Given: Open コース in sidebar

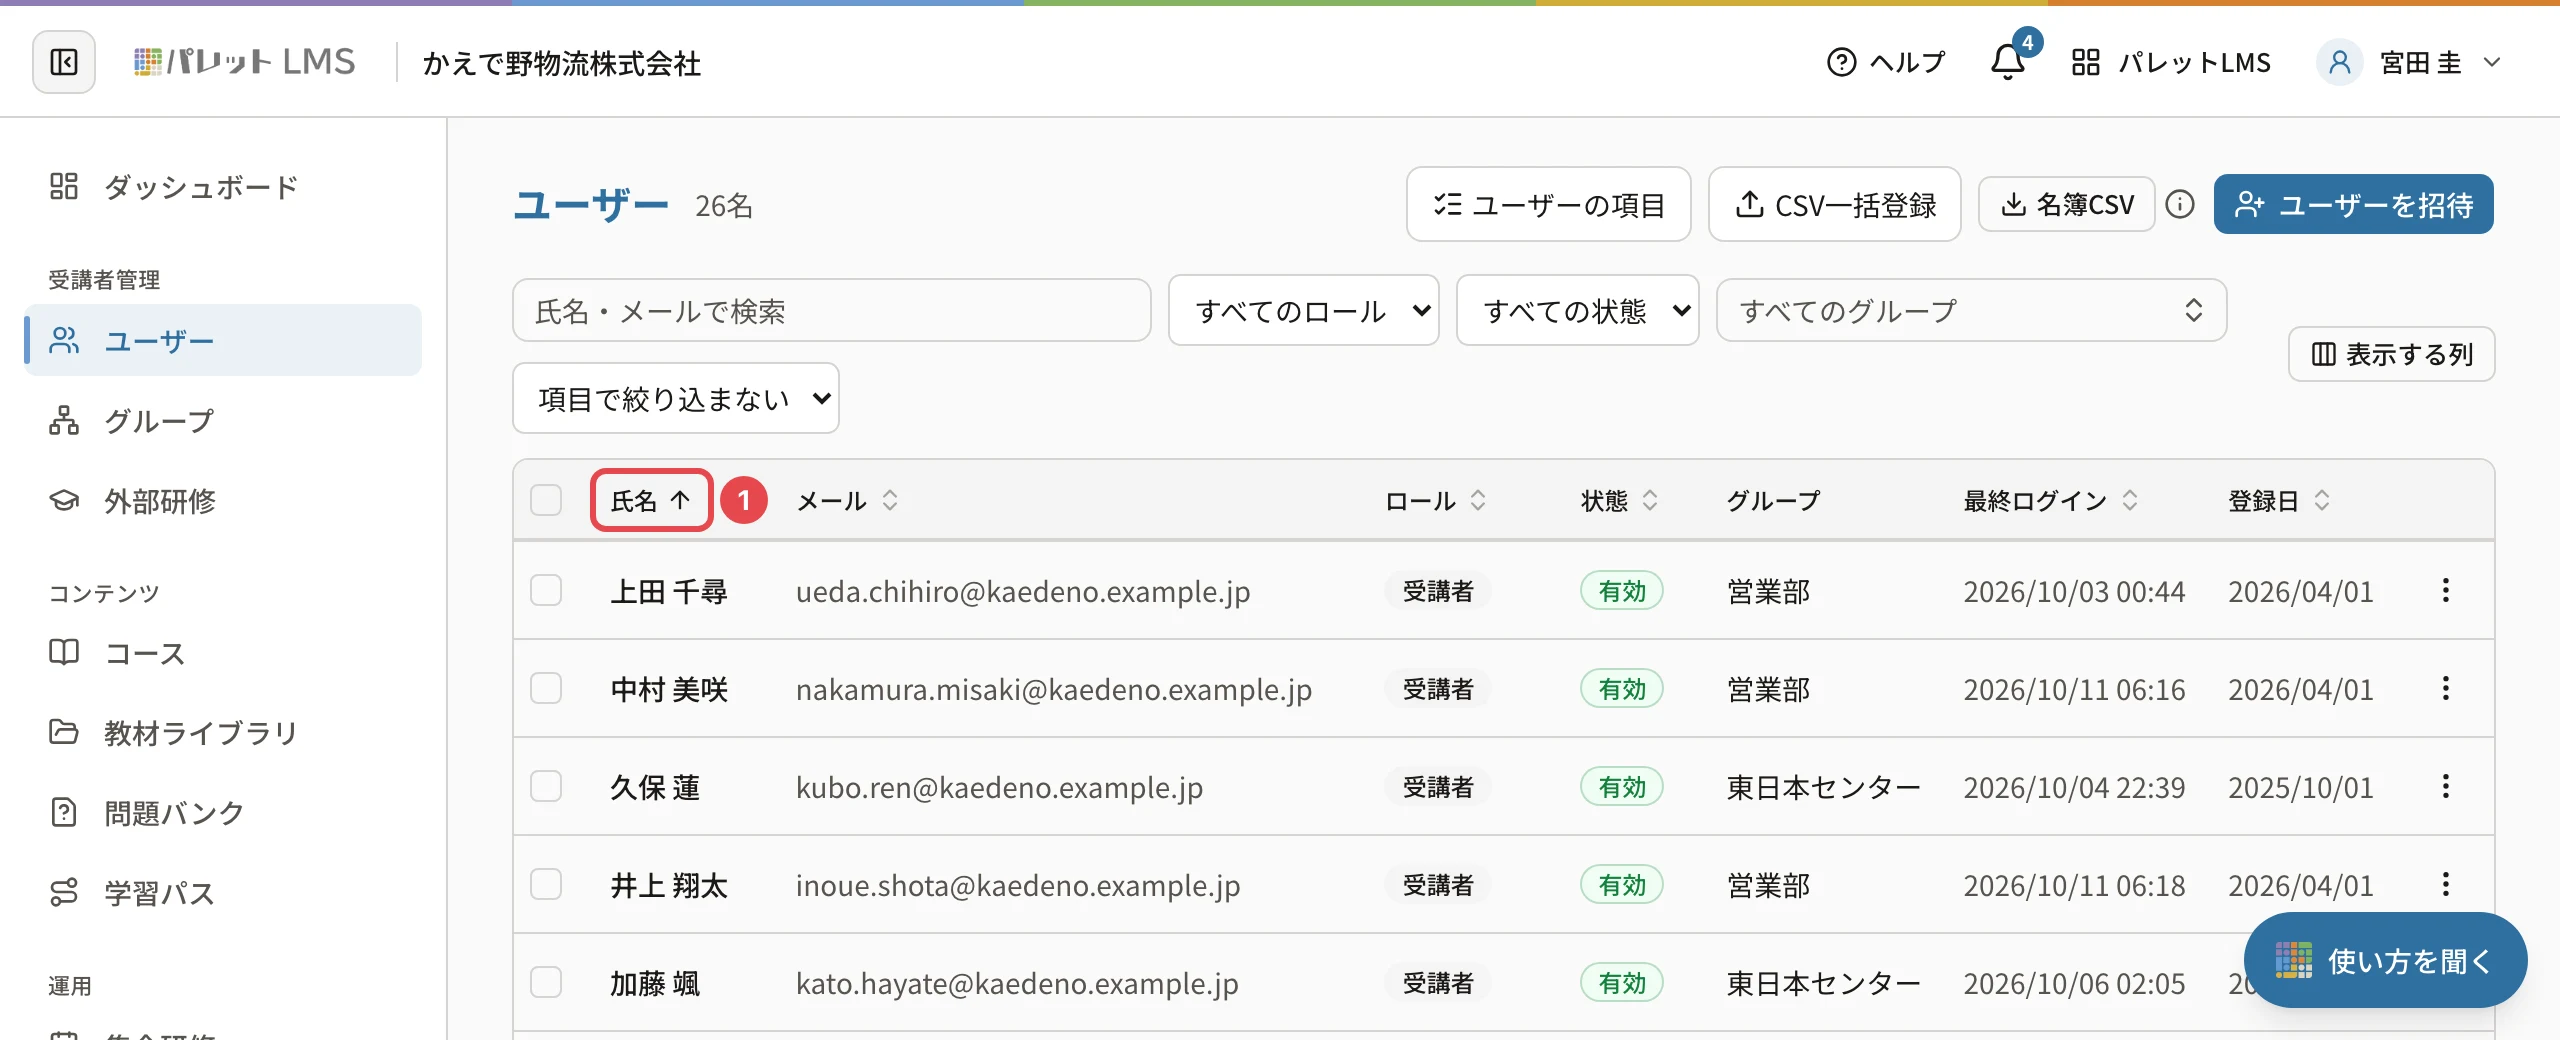Looking at the screenshot, I should [223, 653].
